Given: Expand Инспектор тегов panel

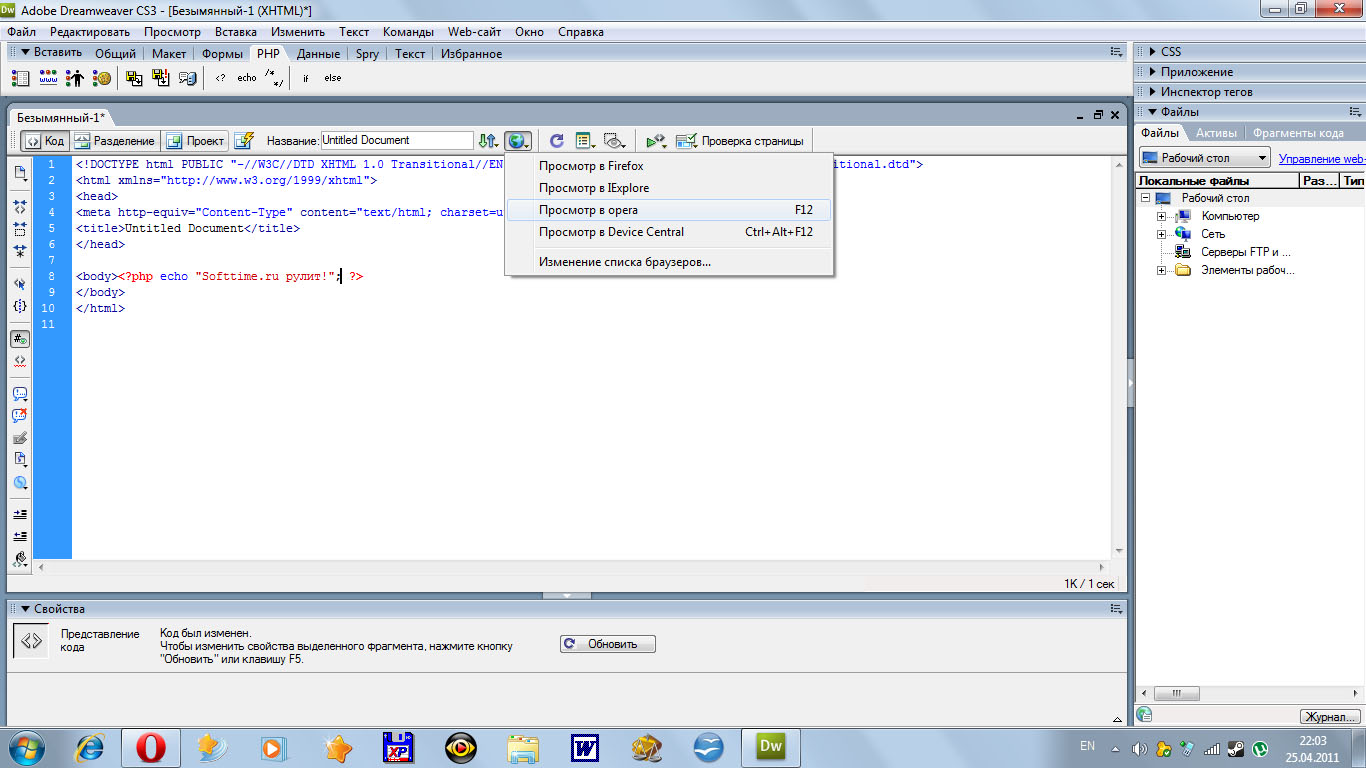Looking at the screenshot, I should pyautogui.click(x=1153, y=92).
